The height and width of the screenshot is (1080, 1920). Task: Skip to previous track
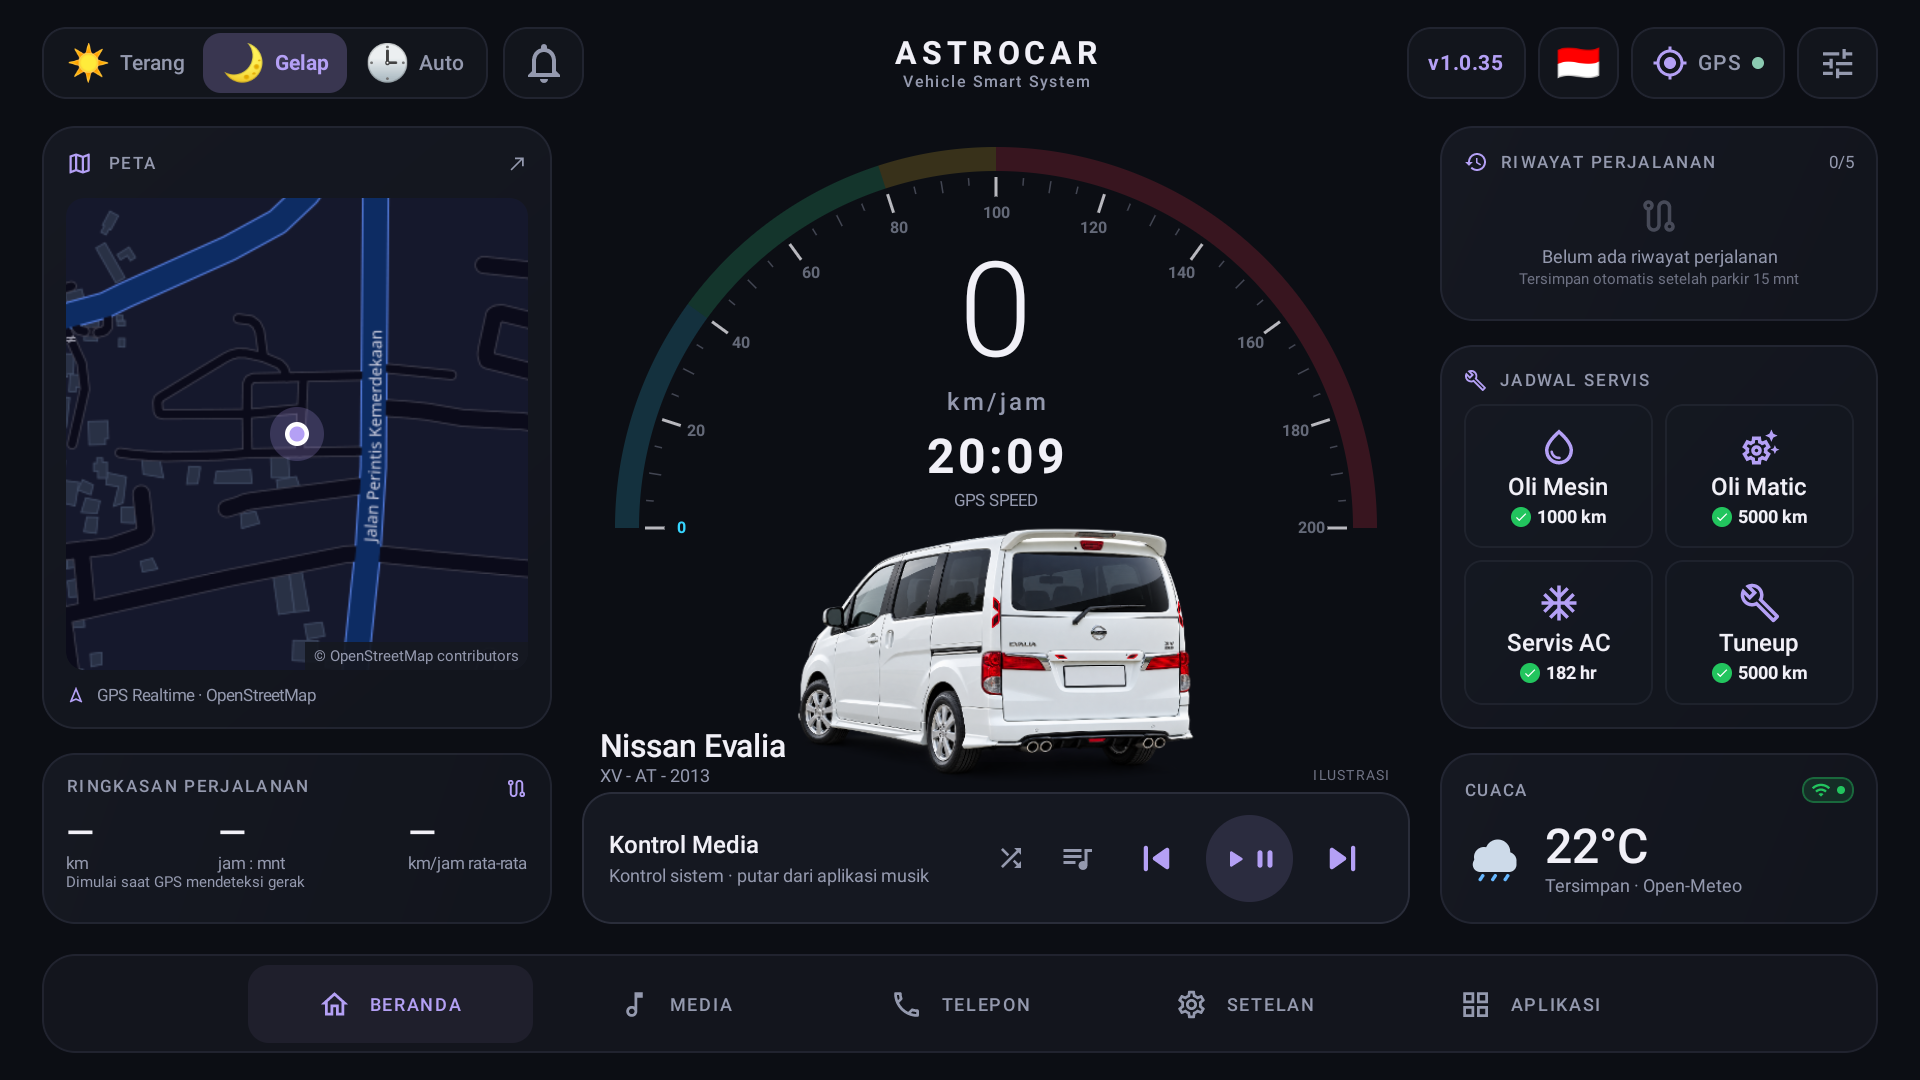coord(1156,858)
